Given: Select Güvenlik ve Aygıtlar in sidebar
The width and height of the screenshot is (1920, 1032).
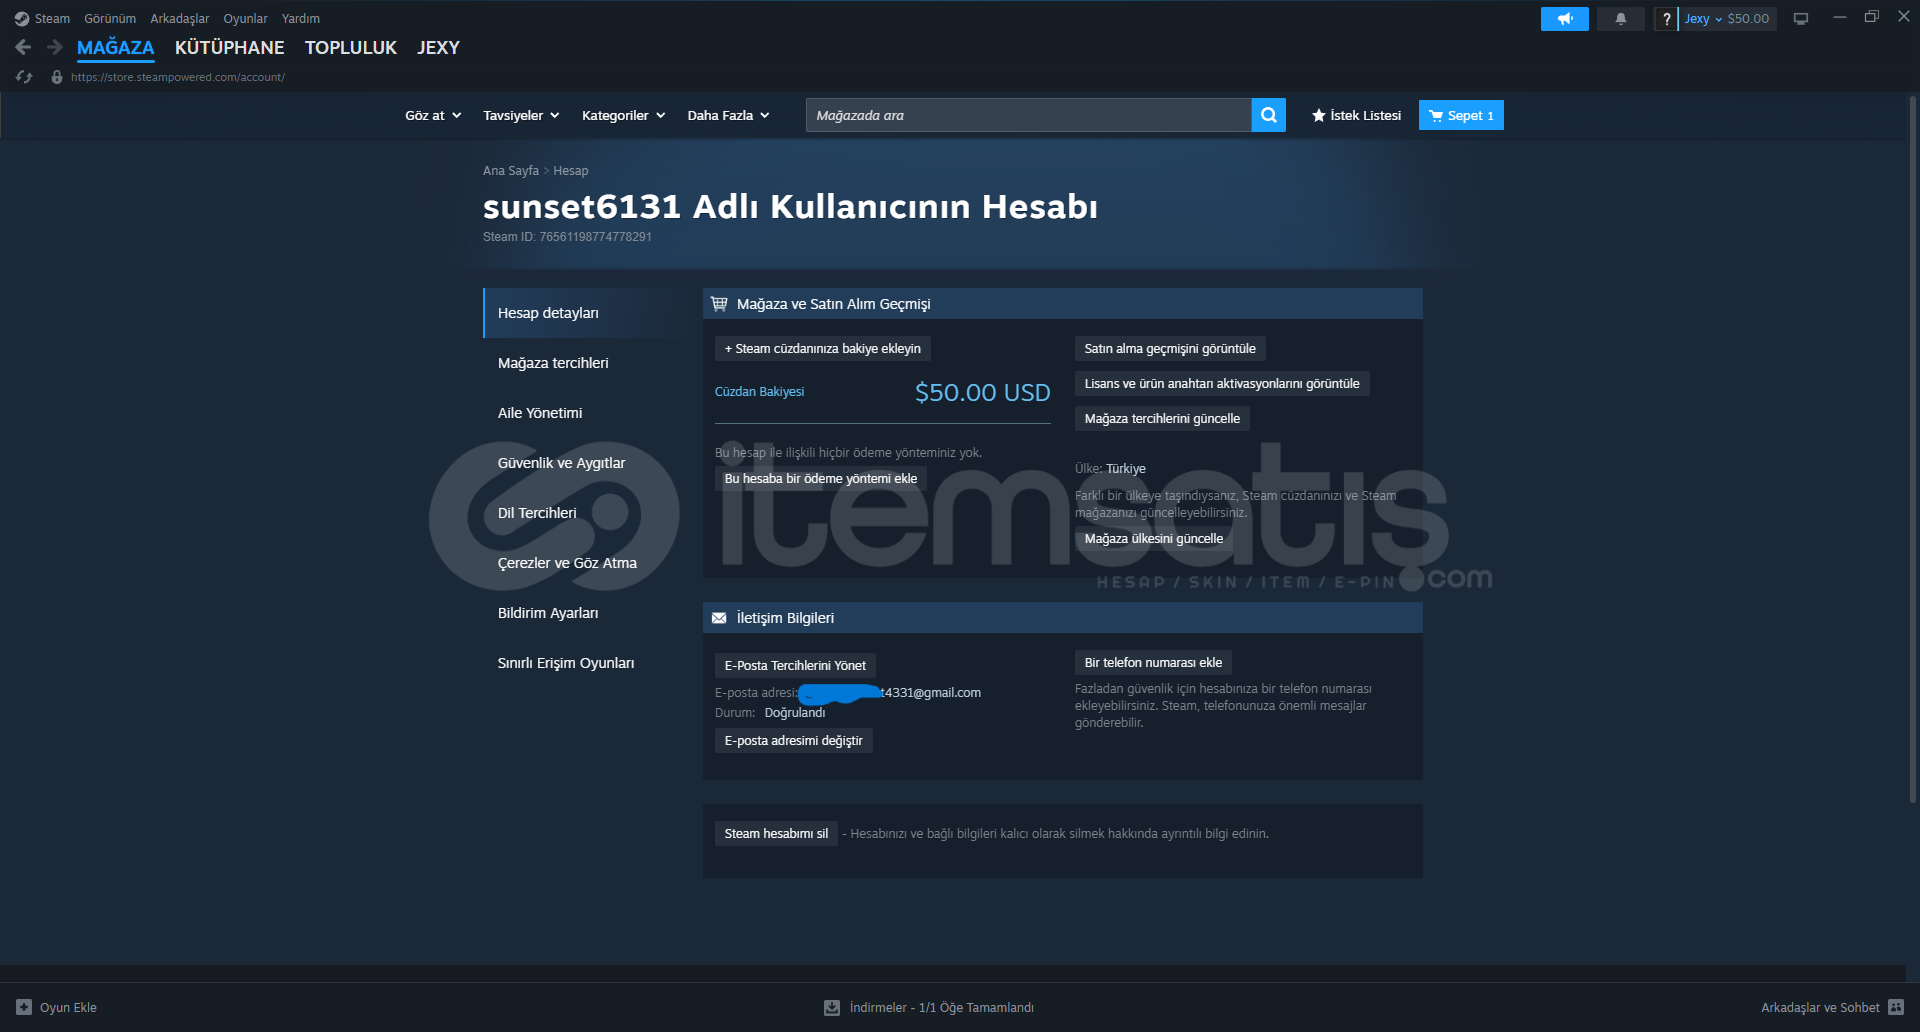Looking at the screenshot, I should click(585, 463).
